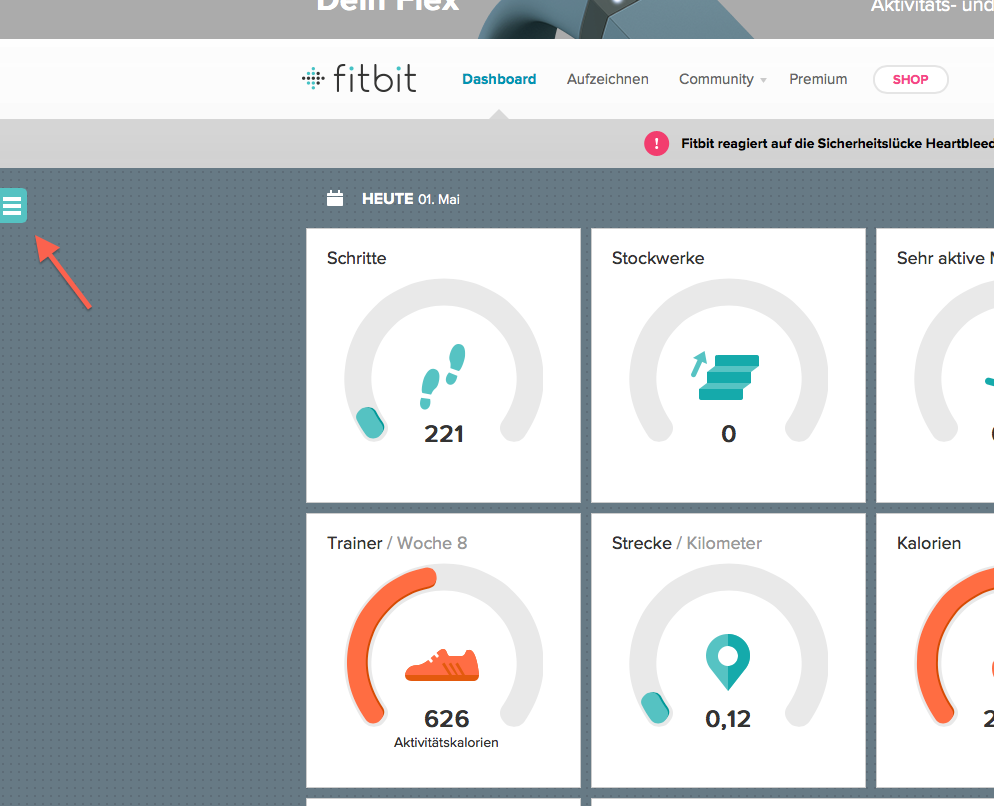Click the stairs icon in the Stockwerke tile
994x806 pixels.
[726, 376]
